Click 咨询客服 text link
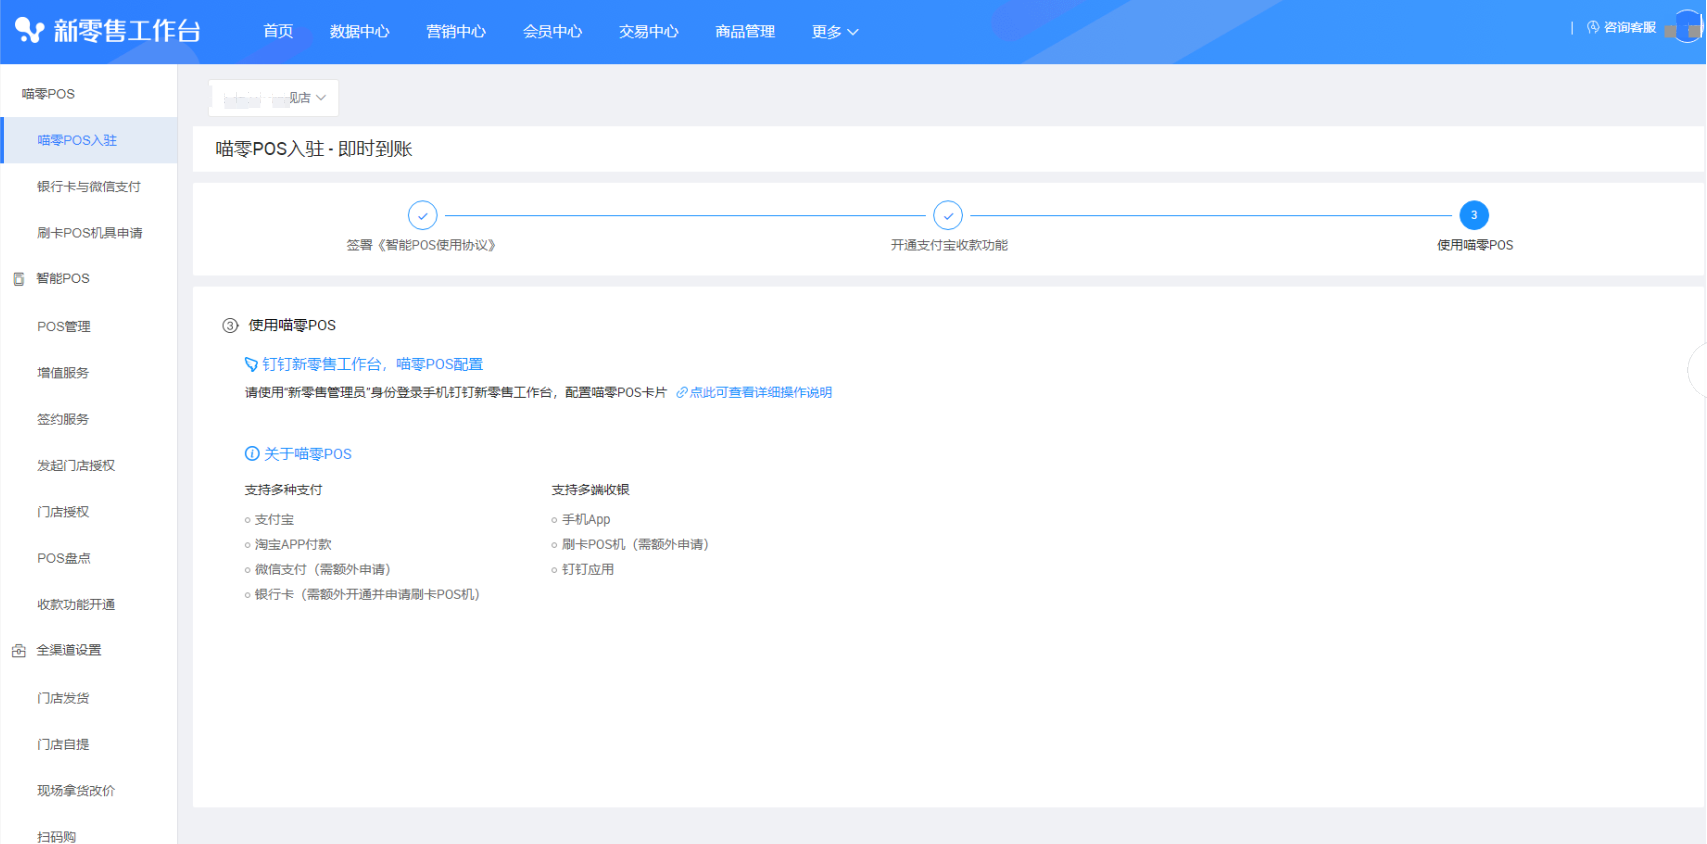This screenshot has height=844, width=1707. pyautogui.click(x=1630, y=27)
